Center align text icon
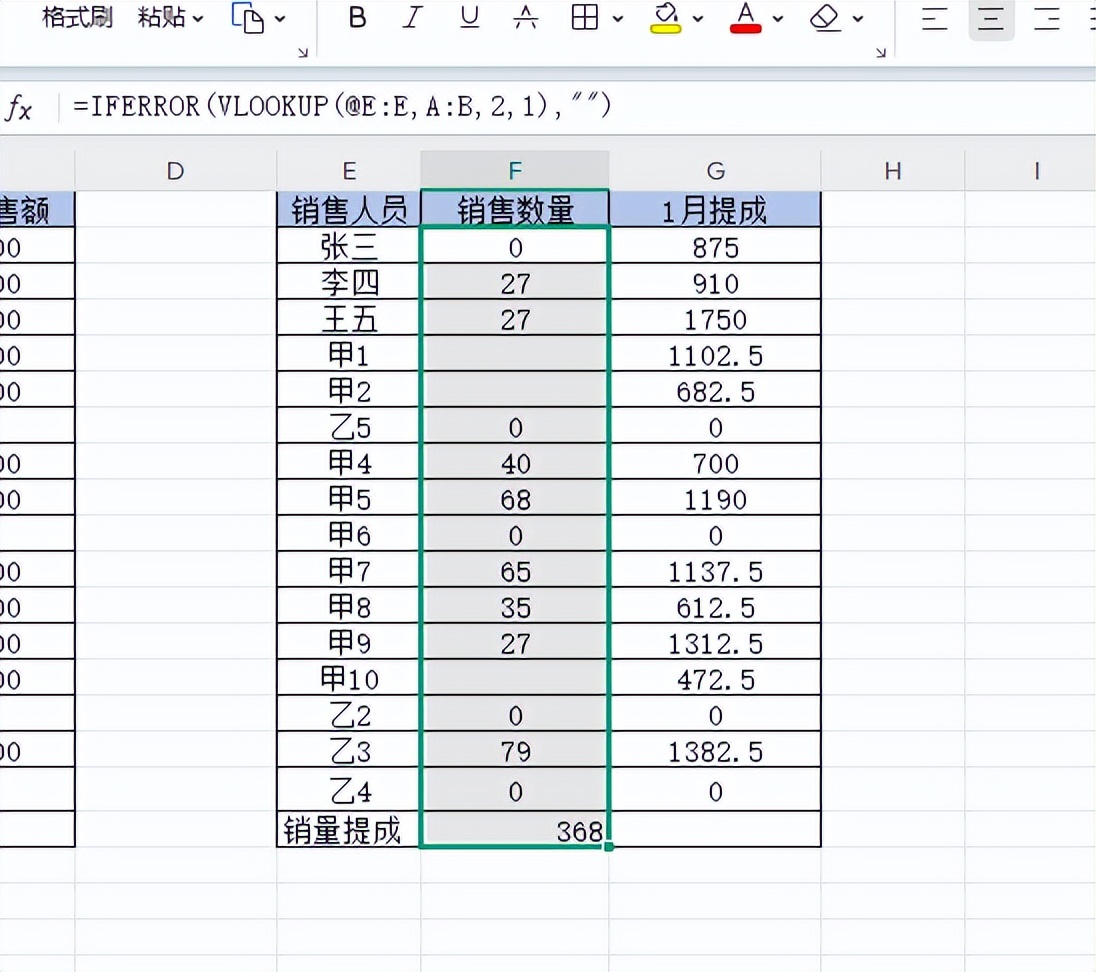Image resolution: width=1096 pixels, height=972 pixels. coord(990,18)
